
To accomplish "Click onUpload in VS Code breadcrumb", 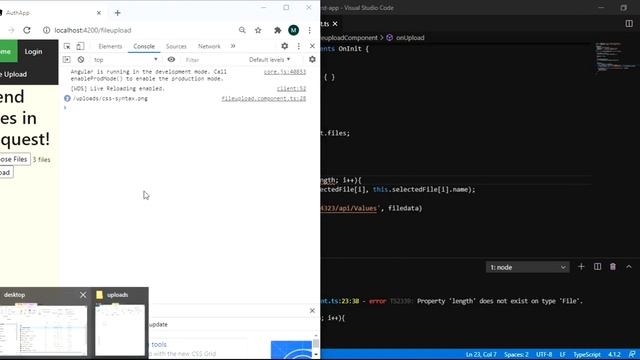I will pos(410,38).
